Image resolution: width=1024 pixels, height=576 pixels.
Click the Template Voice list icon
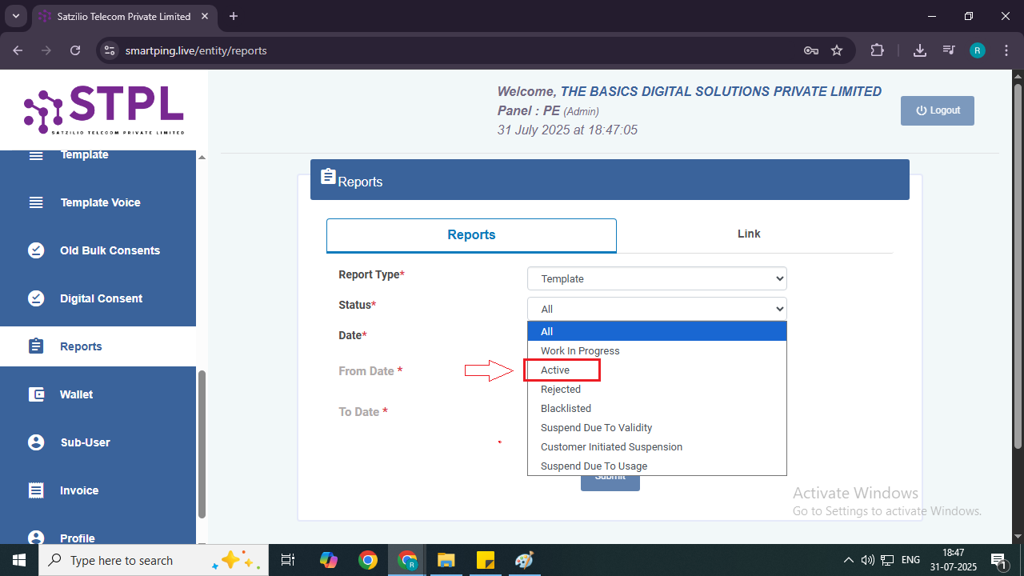click(36, 202)
